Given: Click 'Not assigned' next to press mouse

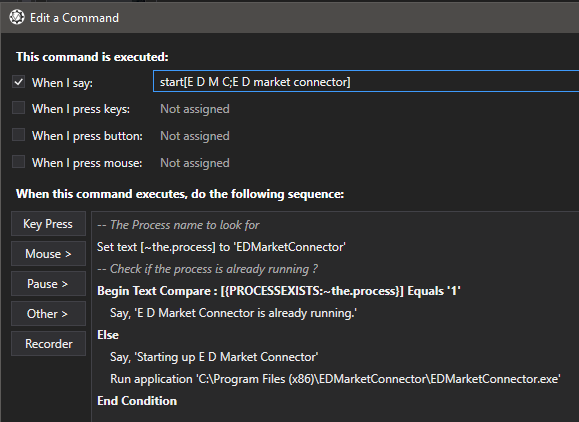Looking at the screenshot, I should pyautogui.click(x=195, y=163).
